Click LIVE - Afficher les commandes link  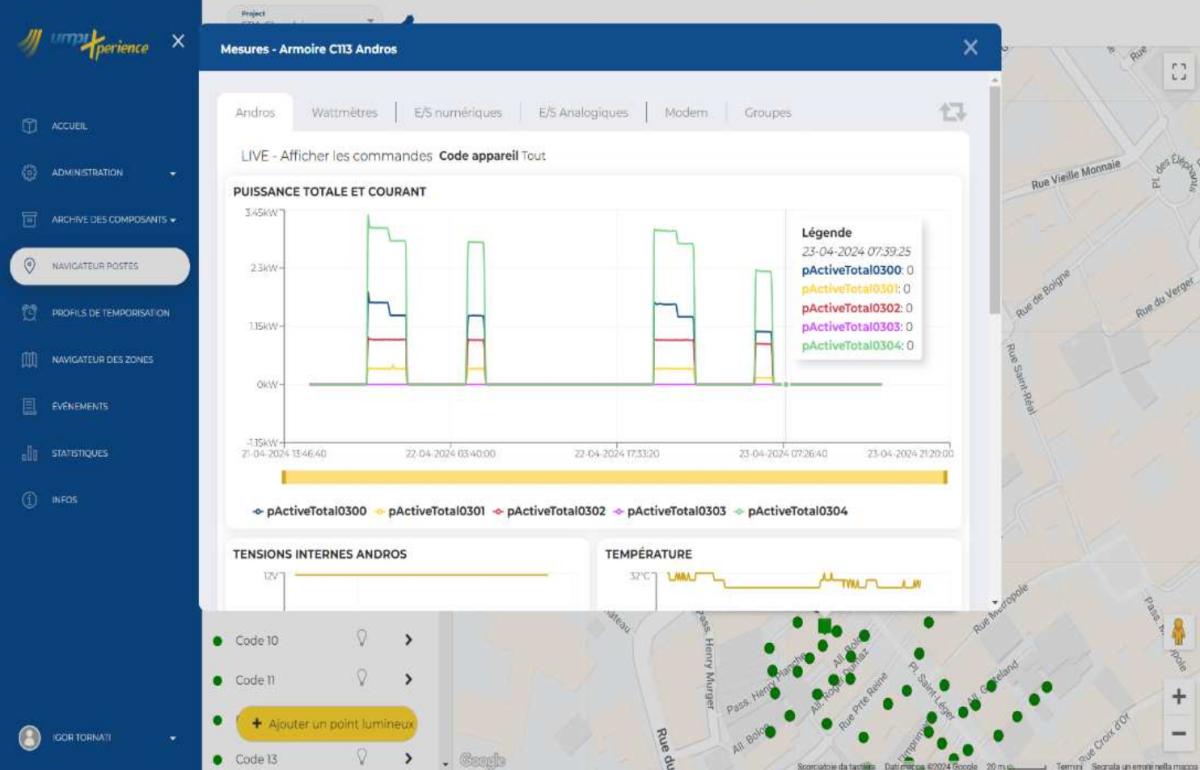[336, 156]
